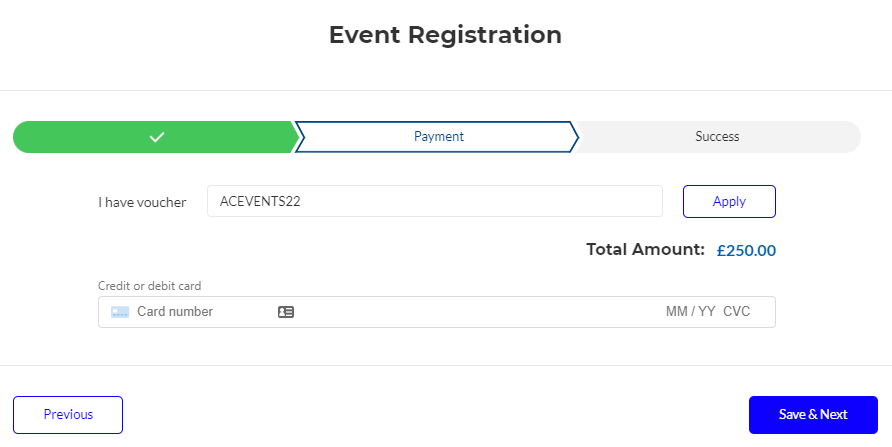Click the Previous button
This screenshot has height=447, width=892.
pyautogui.click(x=68, y=415)
